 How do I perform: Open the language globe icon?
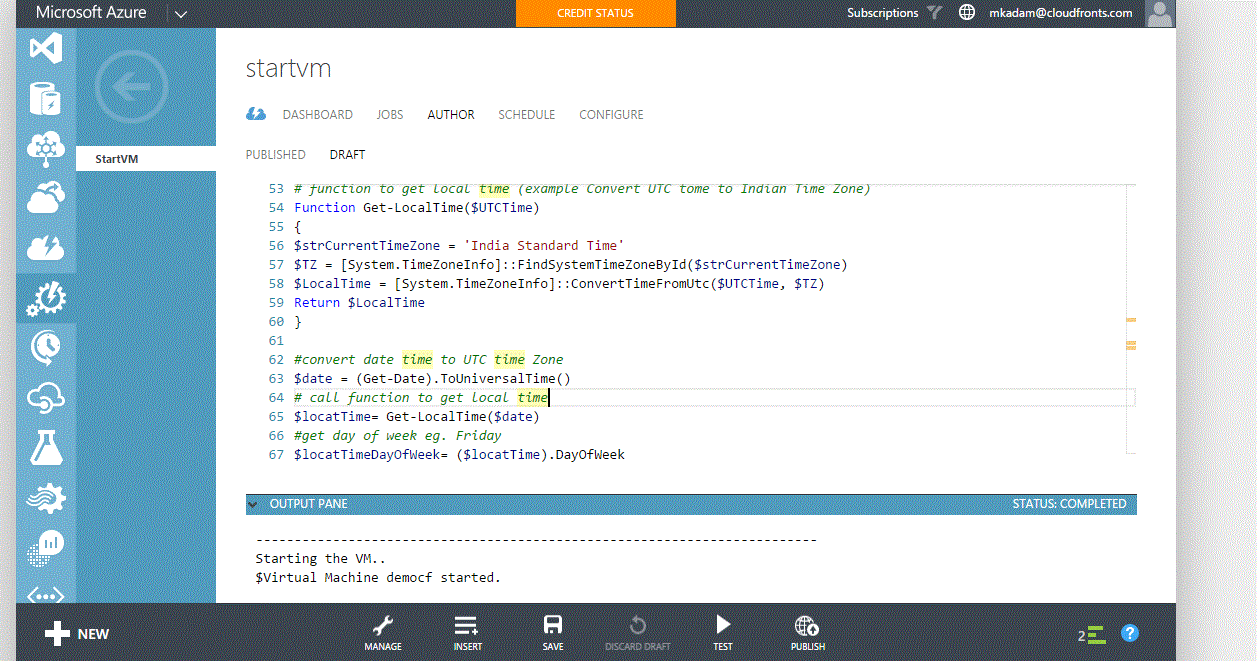point(966,13)
